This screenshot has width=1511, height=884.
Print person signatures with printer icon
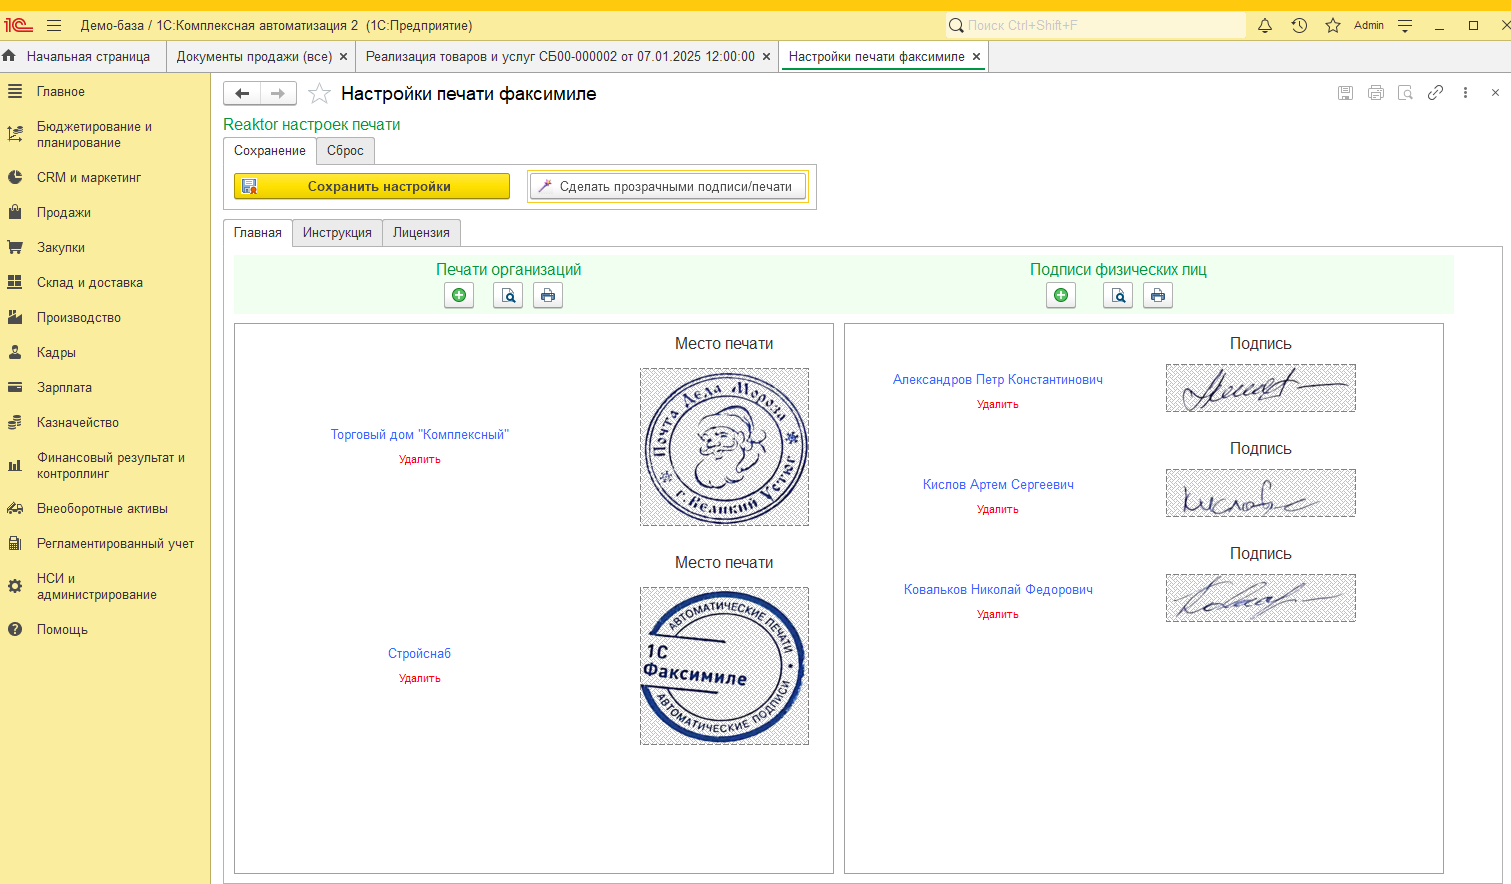pyautogui.click(x=1158, y=296)
